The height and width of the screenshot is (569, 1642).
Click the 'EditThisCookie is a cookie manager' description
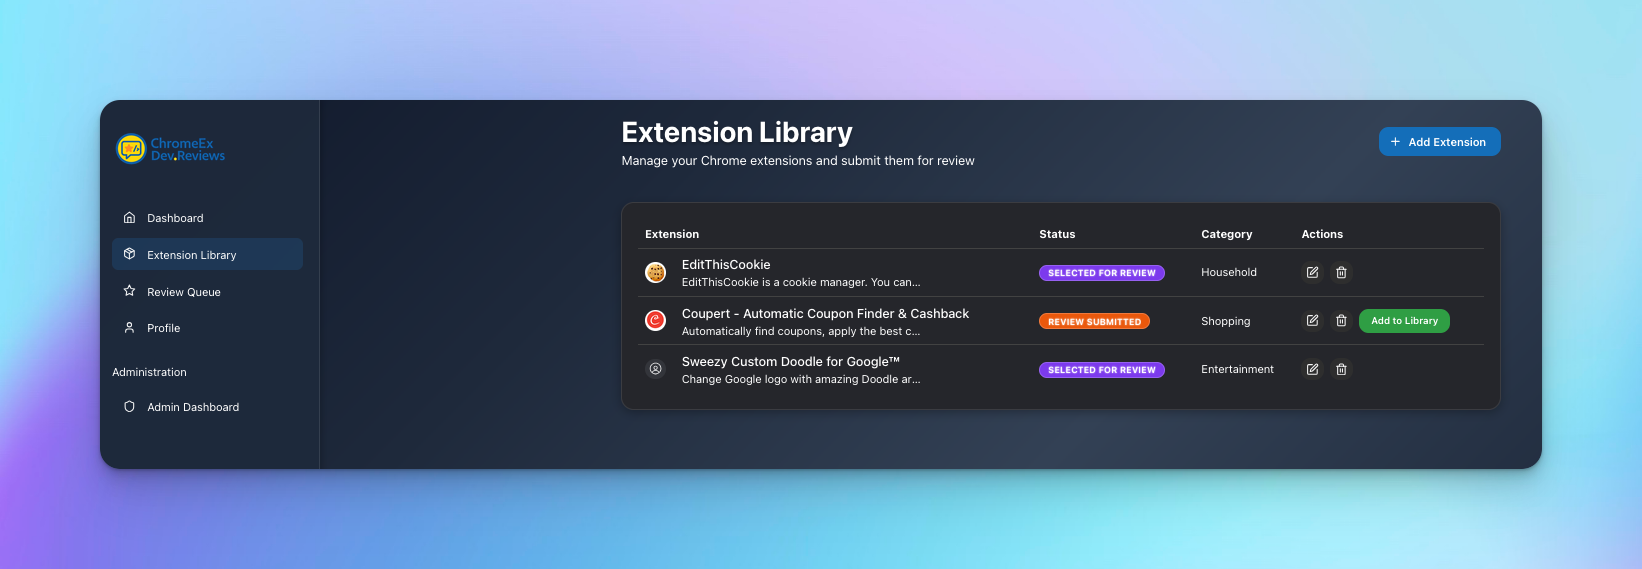point(801,282)
